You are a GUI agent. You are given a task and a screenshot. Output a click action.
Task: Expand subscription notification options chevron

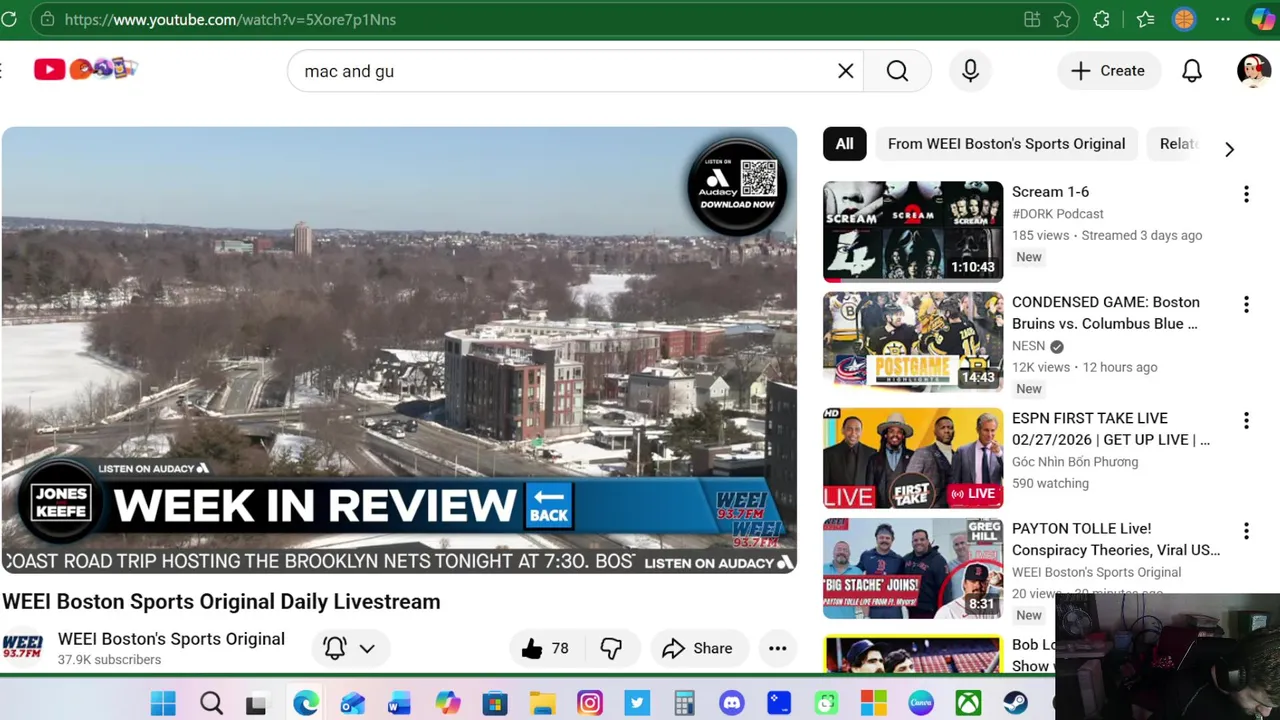pos(367,648)
